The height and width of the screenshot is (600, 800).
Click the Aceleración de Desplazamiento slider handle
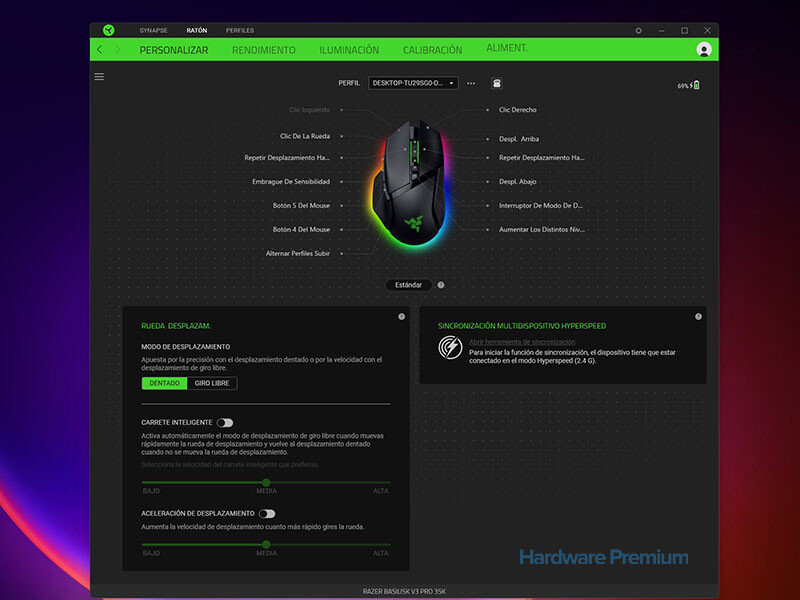coord(266,544)
